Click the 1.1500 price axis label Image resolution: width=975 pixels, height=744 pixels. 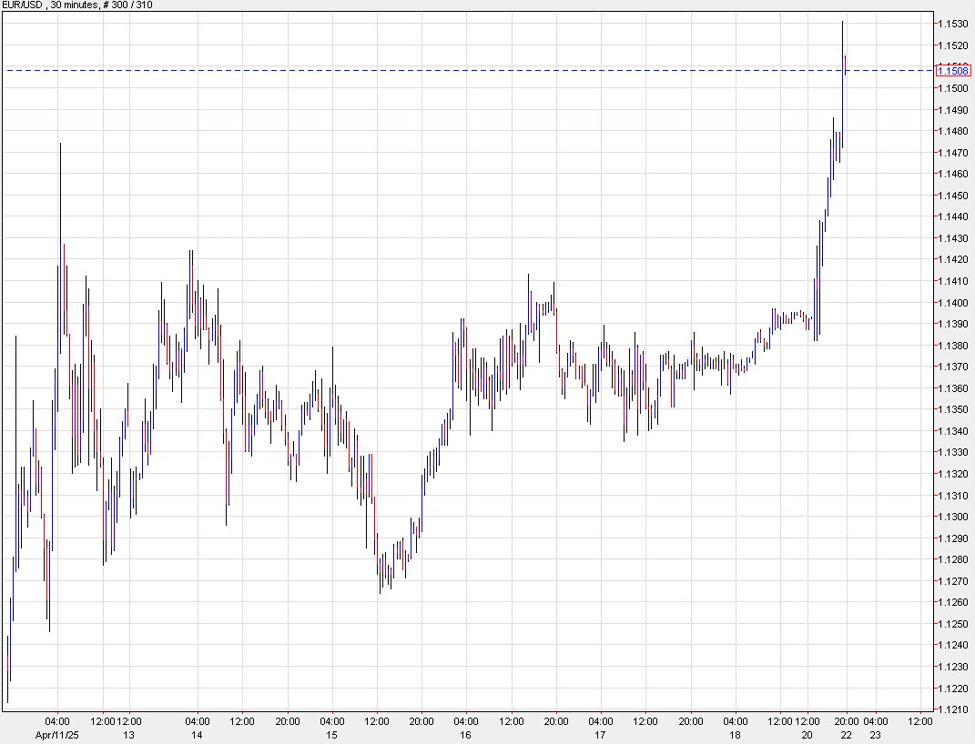tap(951, 88)
